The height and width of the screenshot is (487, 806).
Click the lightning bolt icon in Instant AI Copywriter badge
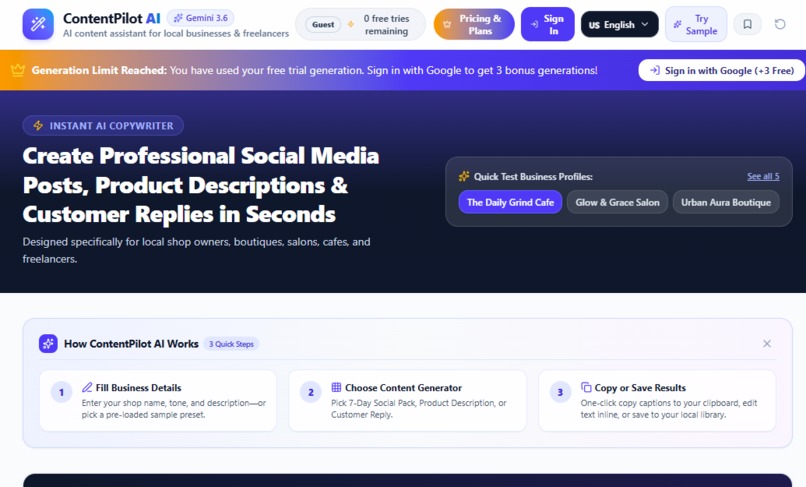click(38, 125)
